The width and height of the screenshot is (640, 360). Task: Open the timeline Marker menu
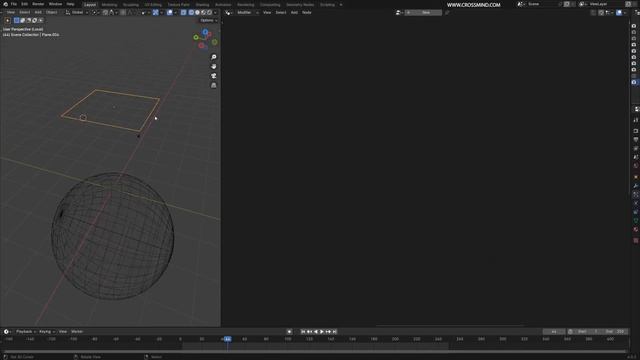click(77, 332)
